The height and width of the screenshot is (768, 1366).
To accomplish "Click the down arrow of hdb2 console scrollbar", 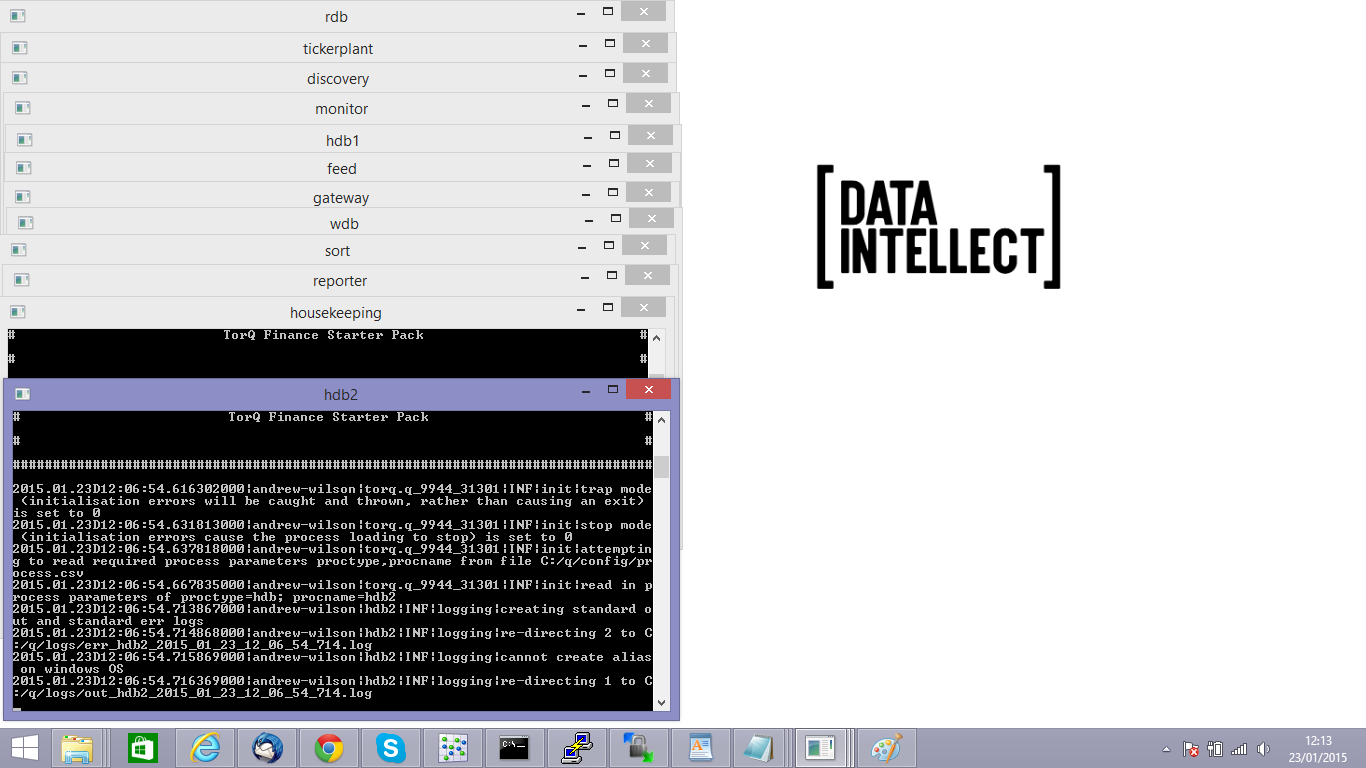I will pyautogui.click(x=661, y=703).
